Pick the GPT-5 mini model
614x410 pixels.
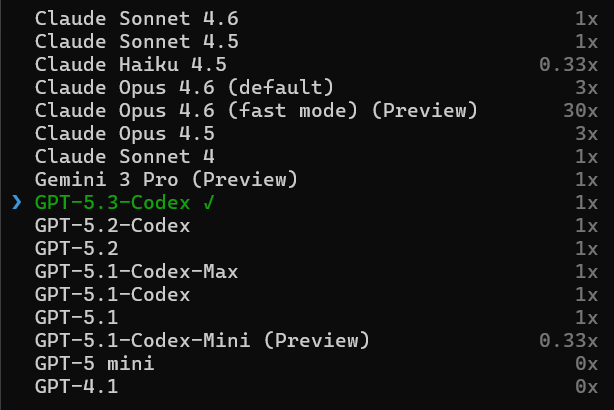tap(94, 364)
